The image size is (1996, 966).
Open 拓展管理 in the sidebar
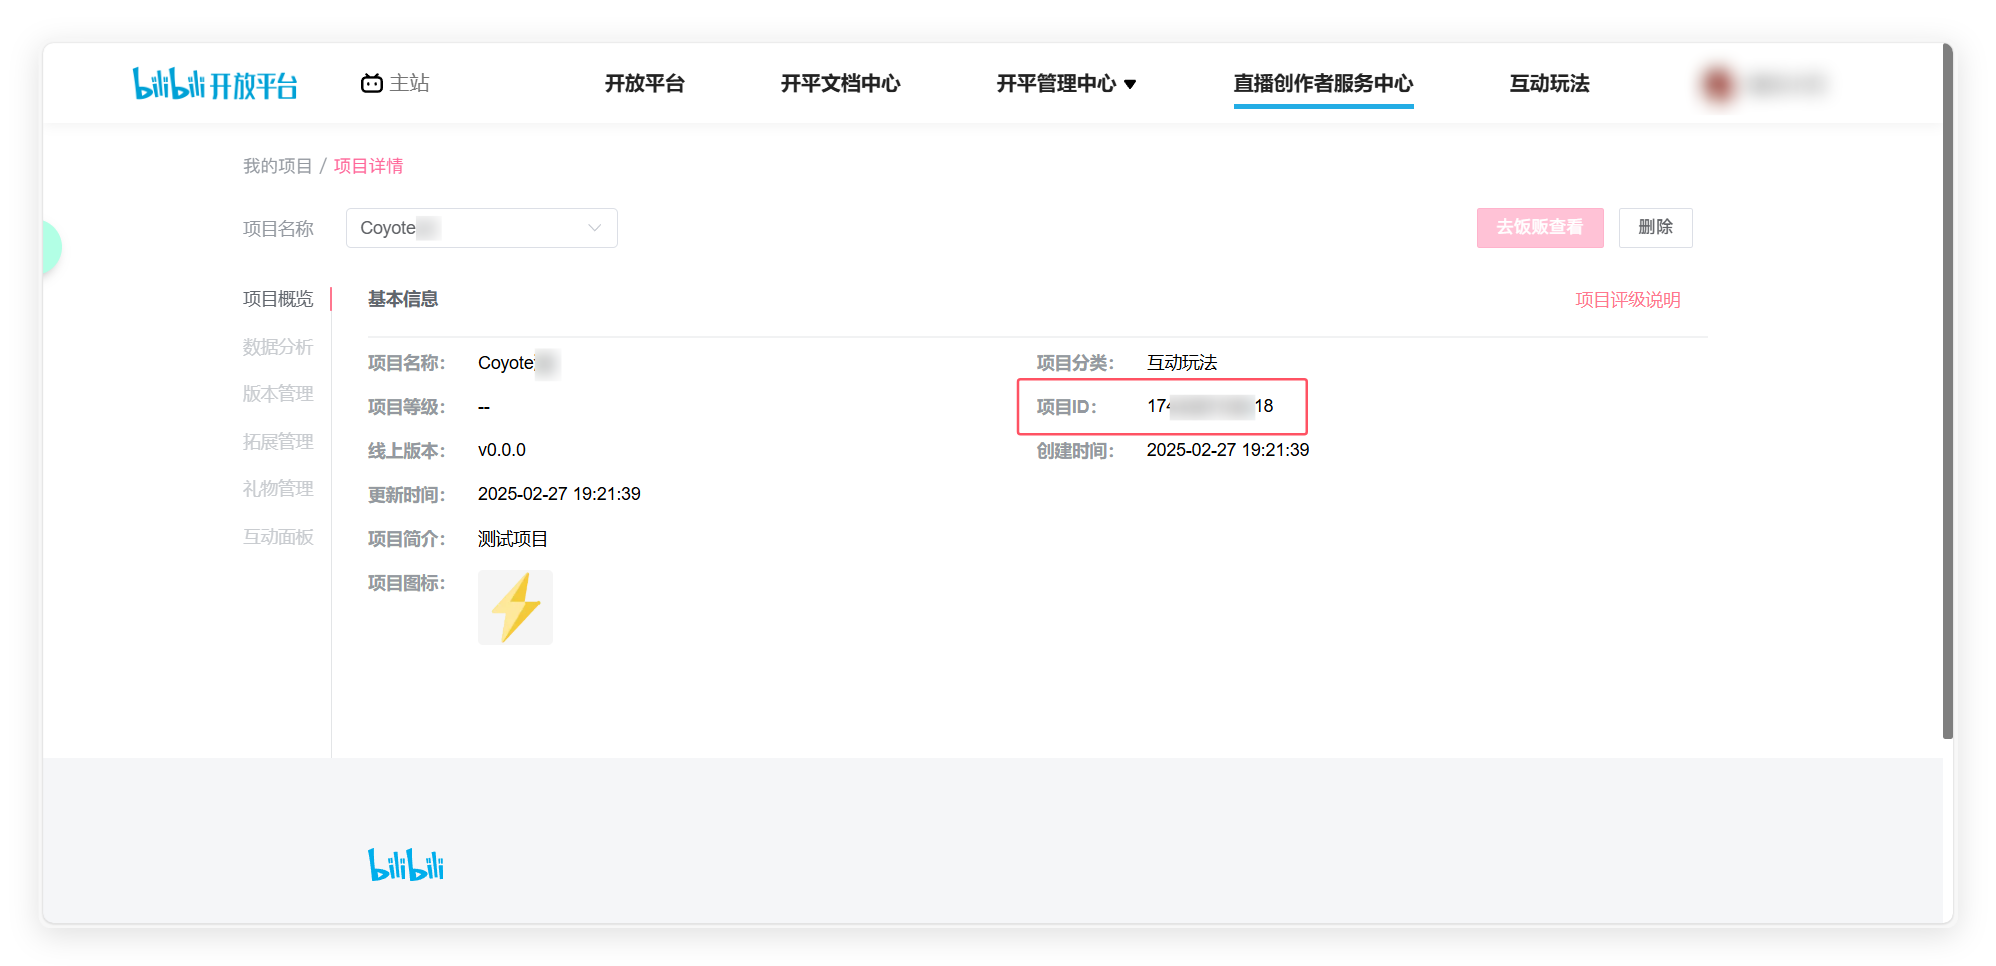coord(278,442)
